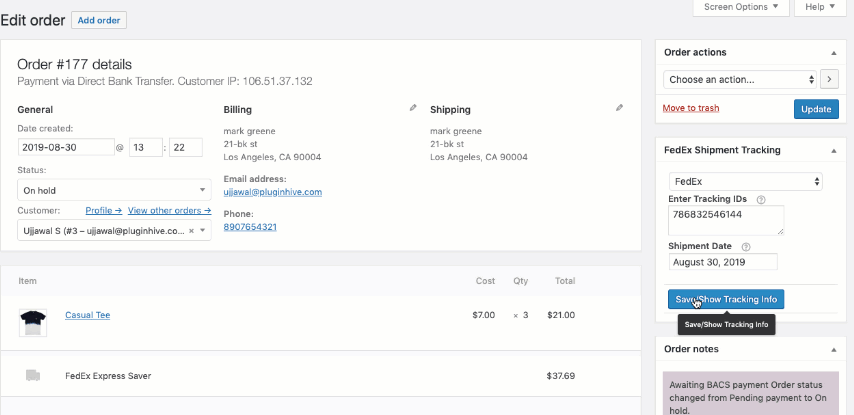
Task: Click the Order #177 details heading
Action: click(75, 64)
